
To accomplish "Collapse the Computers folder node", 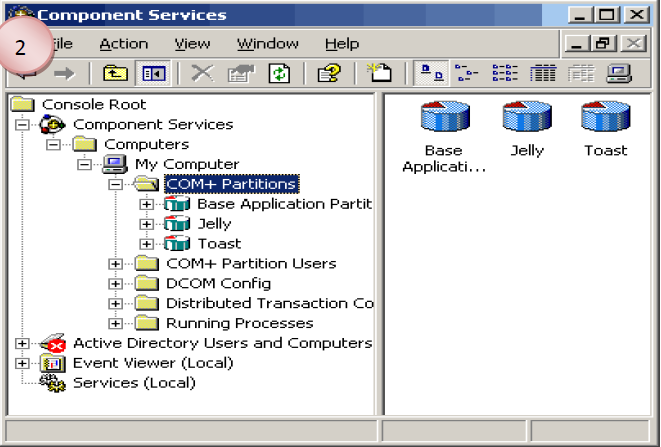I will pyautogui.click(x=53, y=145).
